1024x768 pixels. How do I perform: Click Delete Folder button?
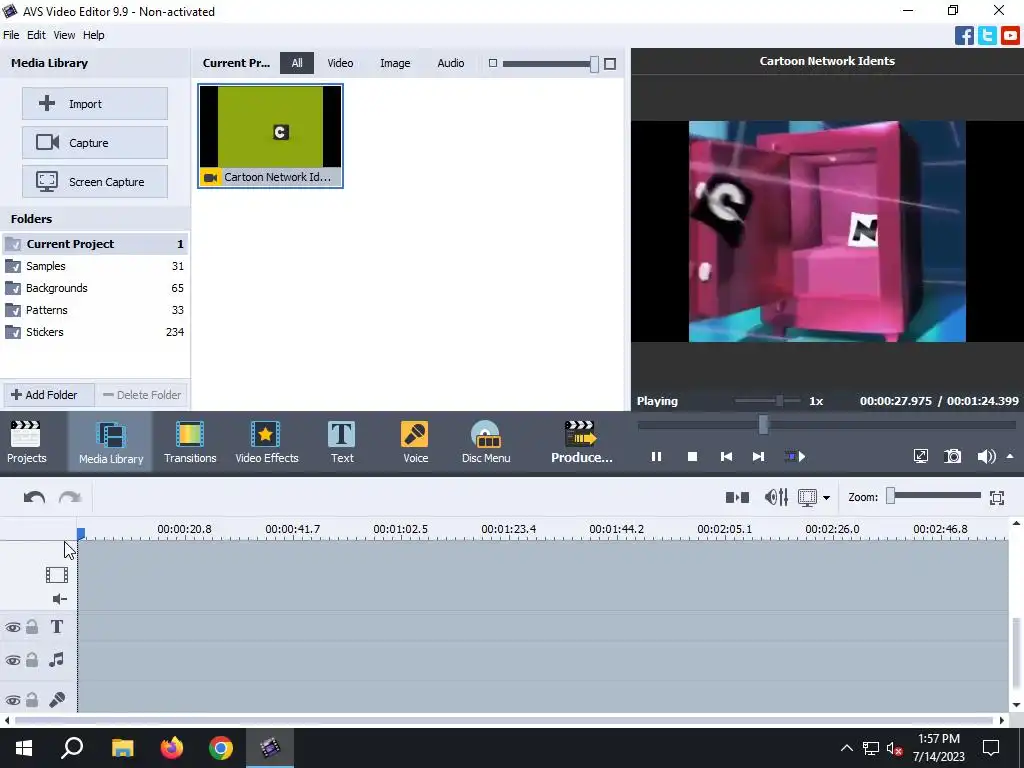(x=142, y=395)
